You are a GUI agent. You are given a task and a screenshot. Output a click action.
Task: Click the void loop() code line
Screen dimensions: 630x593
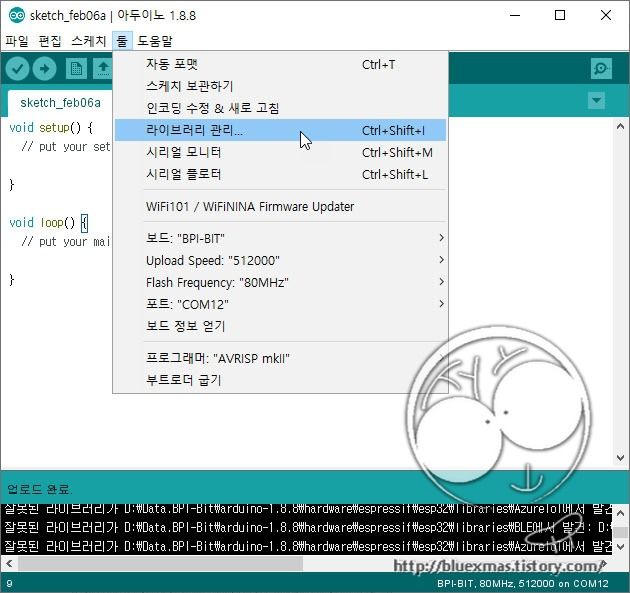(48, 223)
